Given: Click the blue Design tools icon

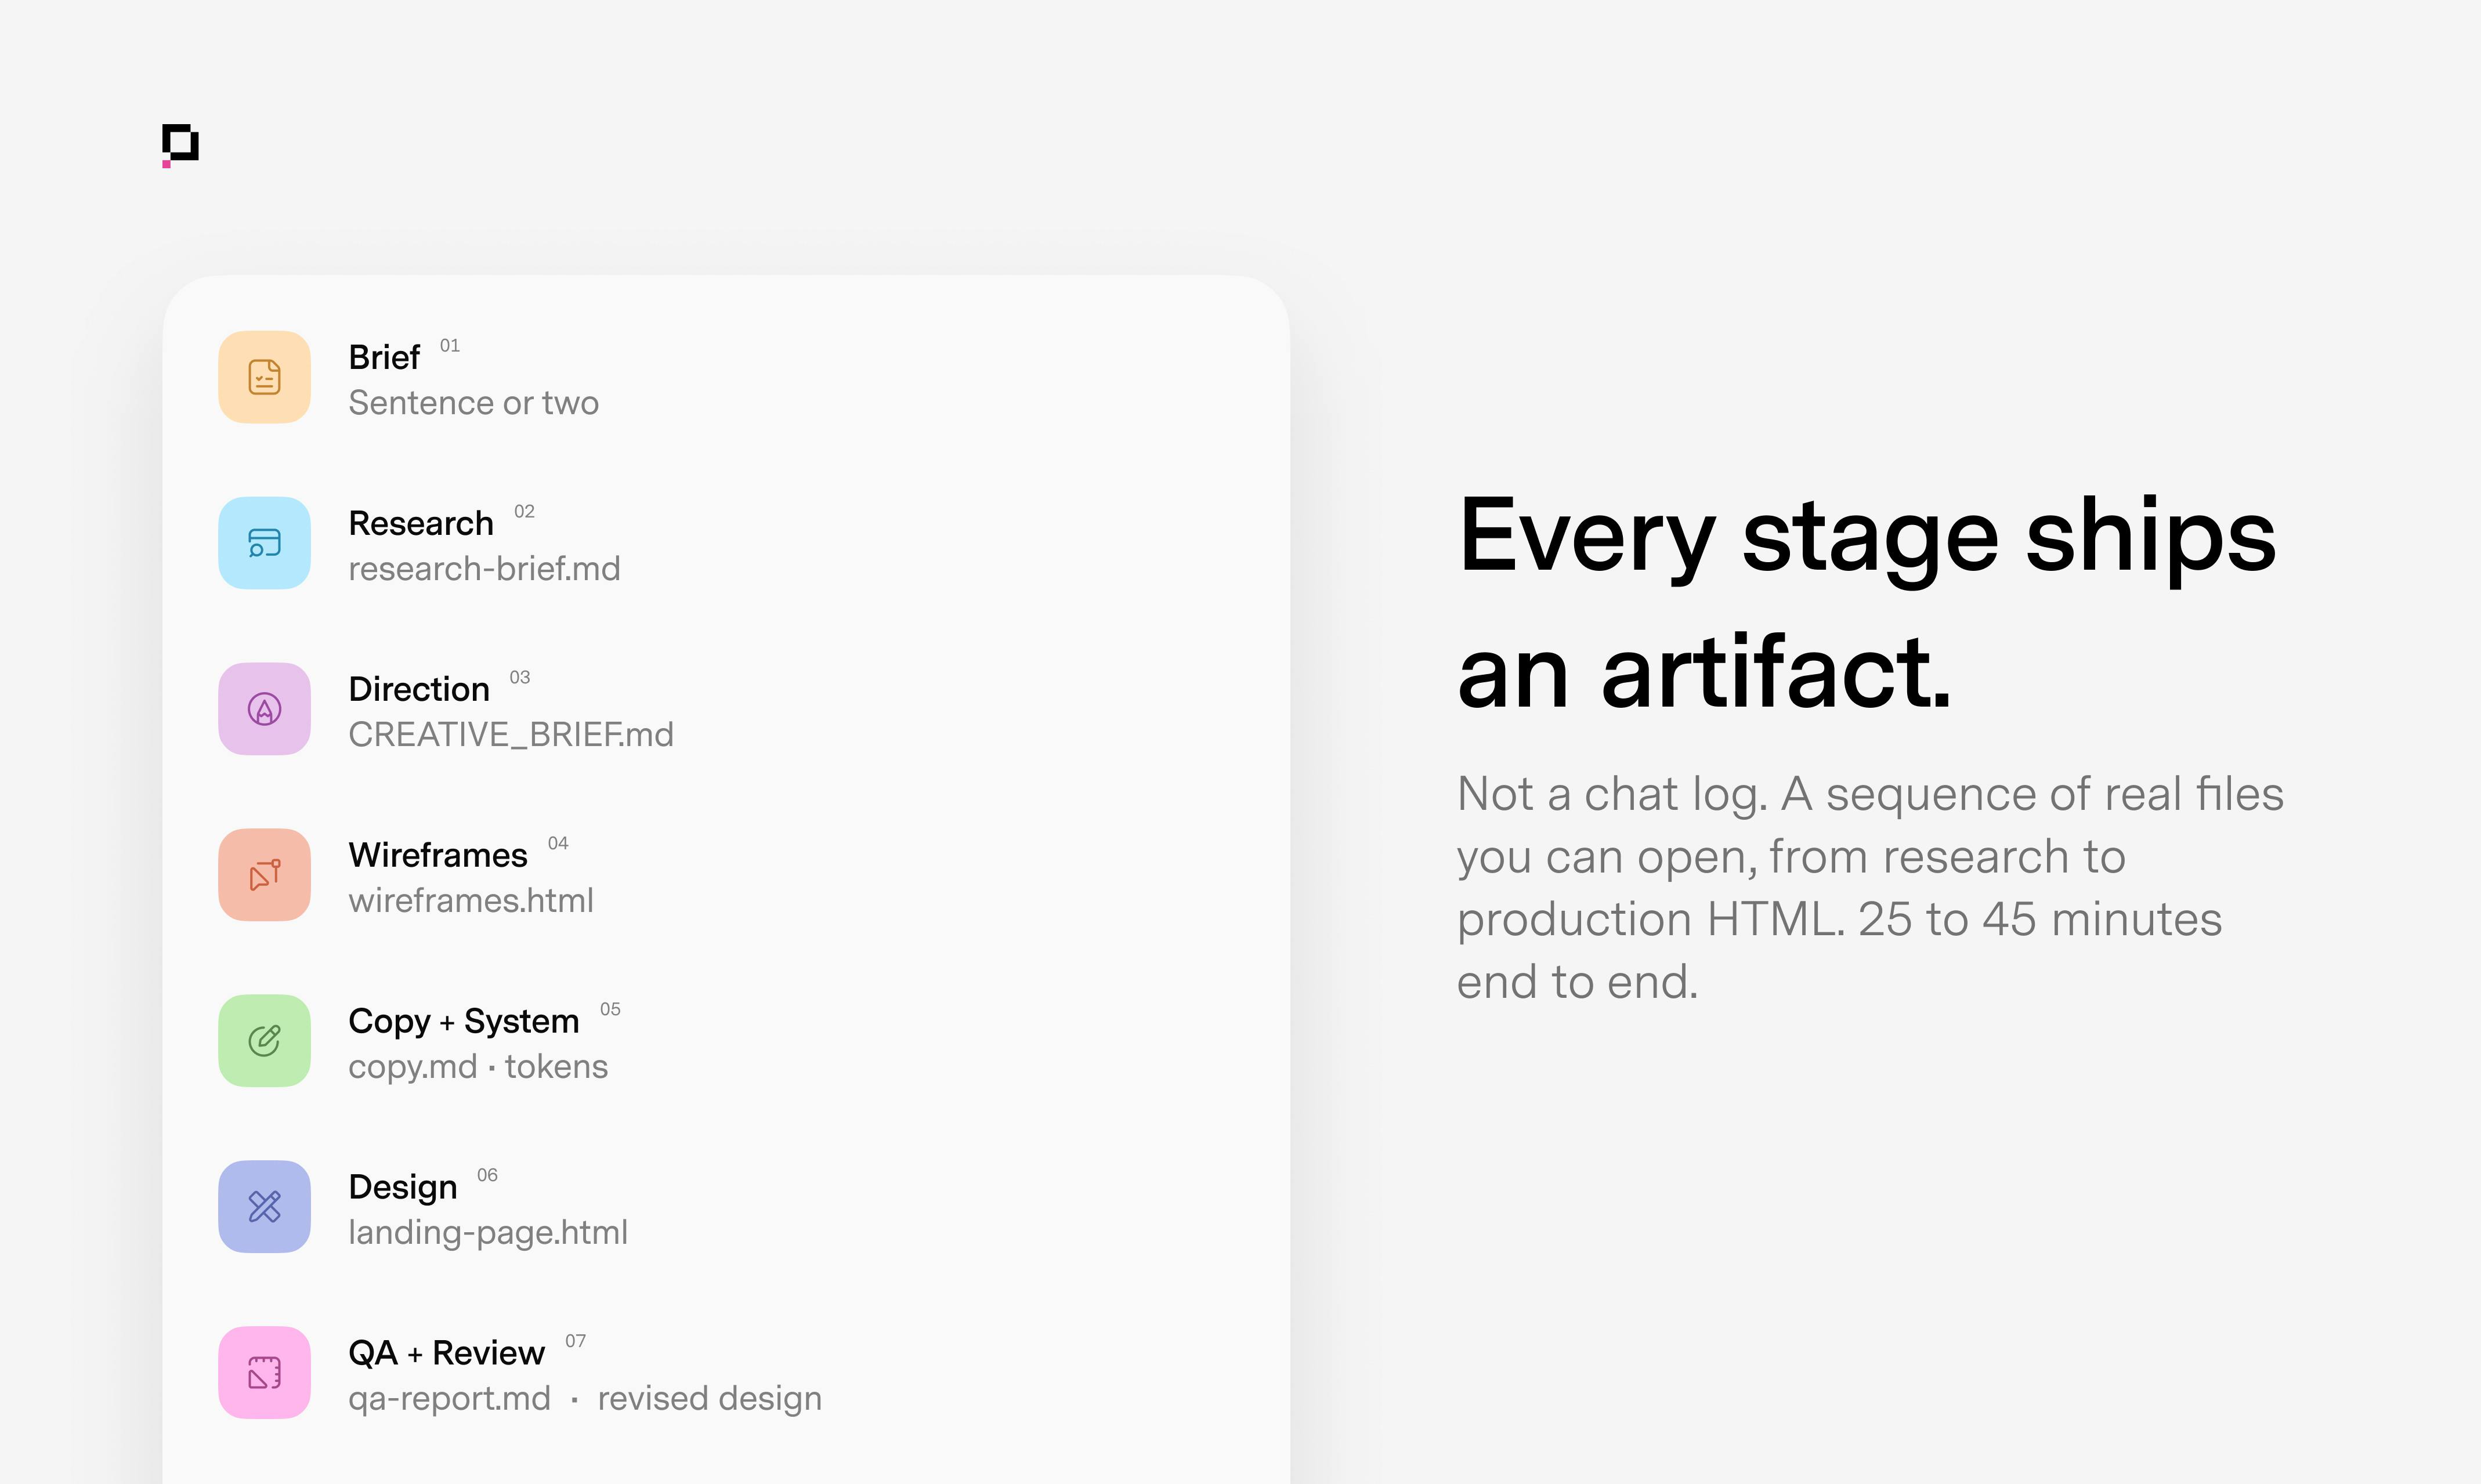Looking at the screenshot, I should pos(264,1207).
